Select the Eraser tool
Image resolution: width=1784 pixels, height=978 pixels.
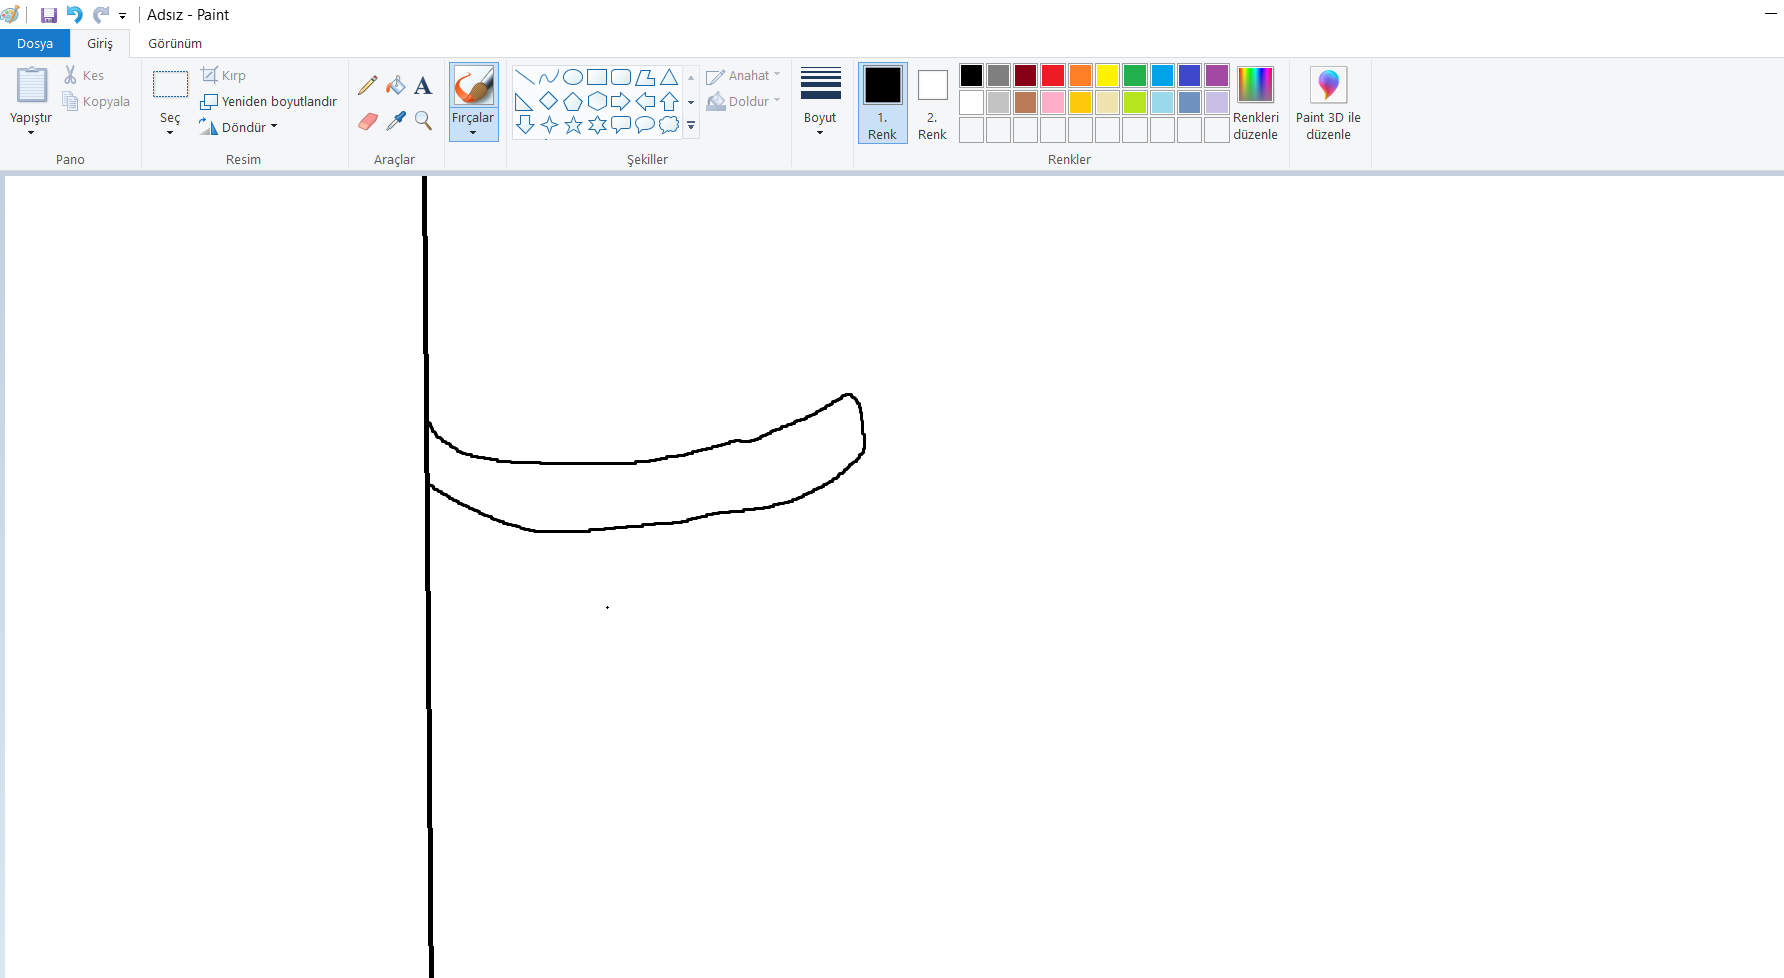pos(368,120)
